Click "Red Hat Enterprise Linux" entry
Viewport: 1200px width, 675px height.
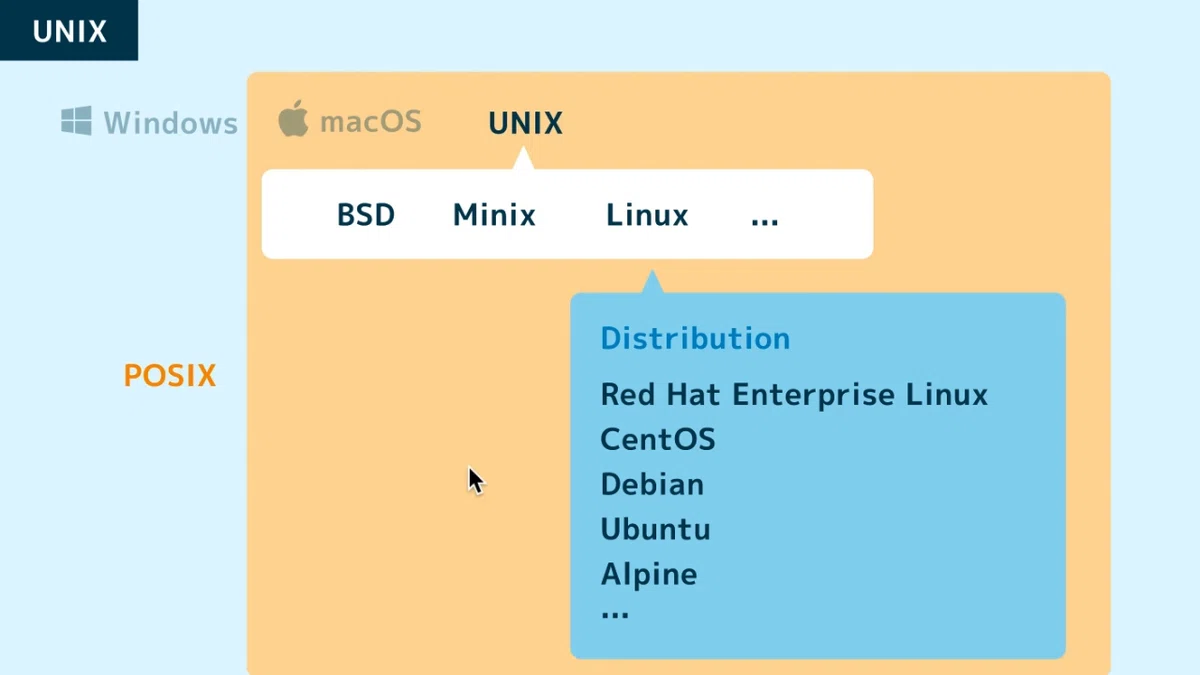coord(794,394)
